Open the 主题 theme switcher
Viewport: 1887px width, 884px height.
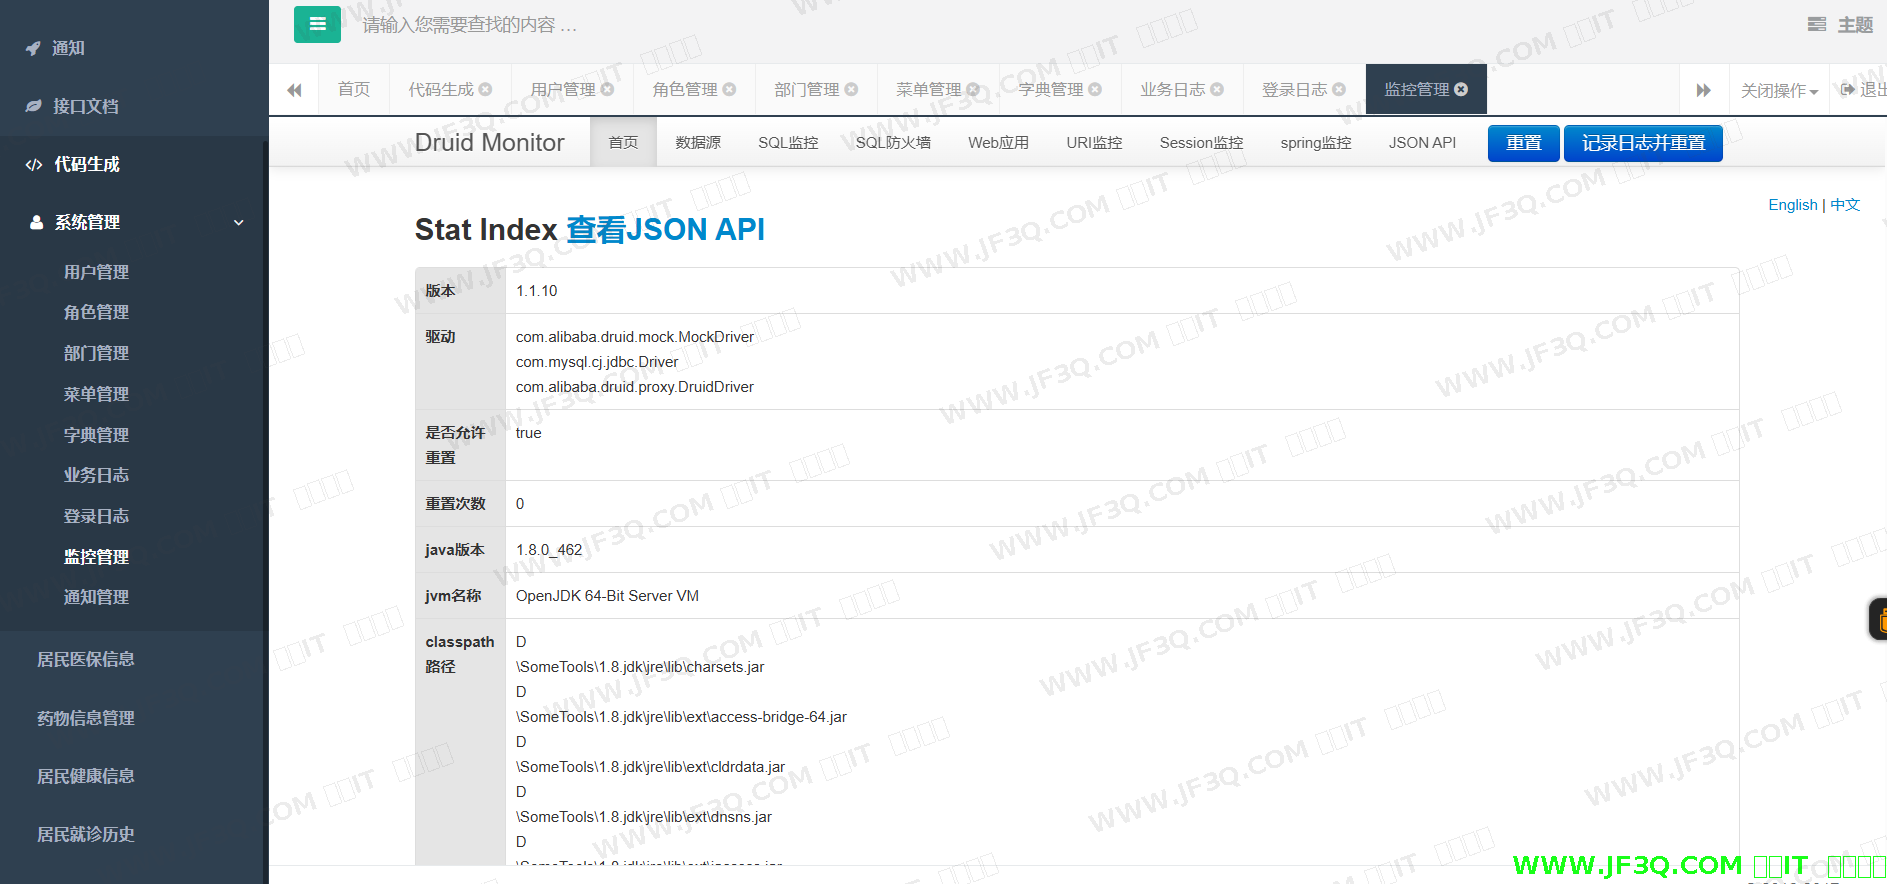point(1841,25)
